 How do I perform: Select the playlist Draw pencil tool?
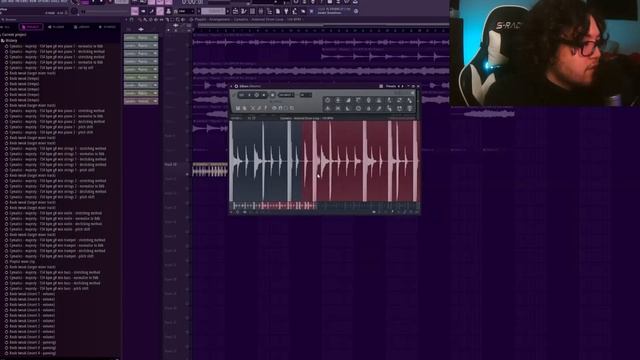[x=140, y=19]
